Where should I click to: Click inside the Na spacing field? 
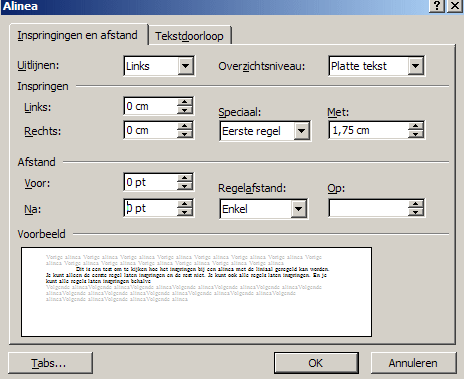pyautogui.click(x=151, y=208)
